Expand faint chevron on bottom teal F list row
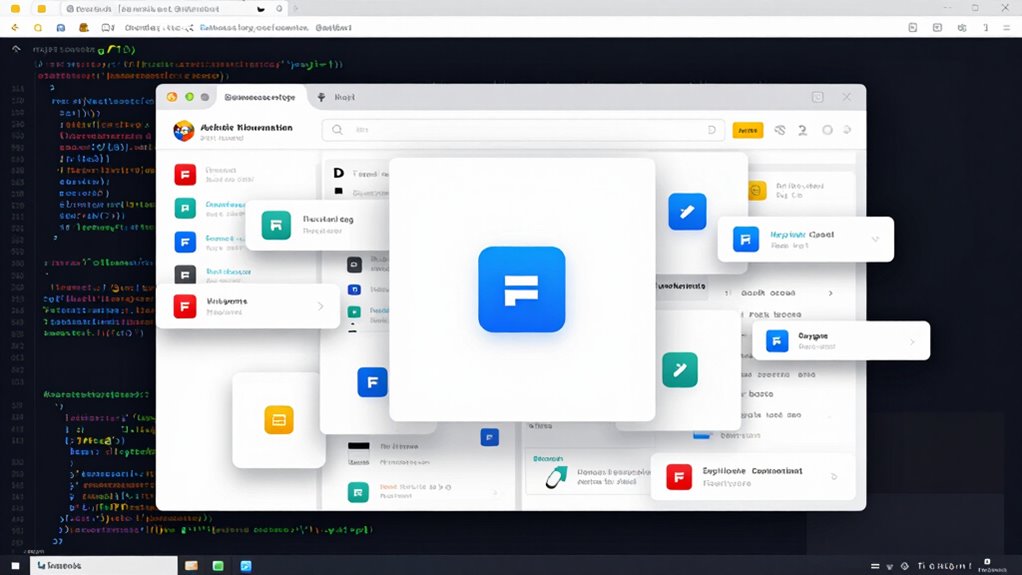This screenshot has width=1022, height=575. tap(496, 493)
